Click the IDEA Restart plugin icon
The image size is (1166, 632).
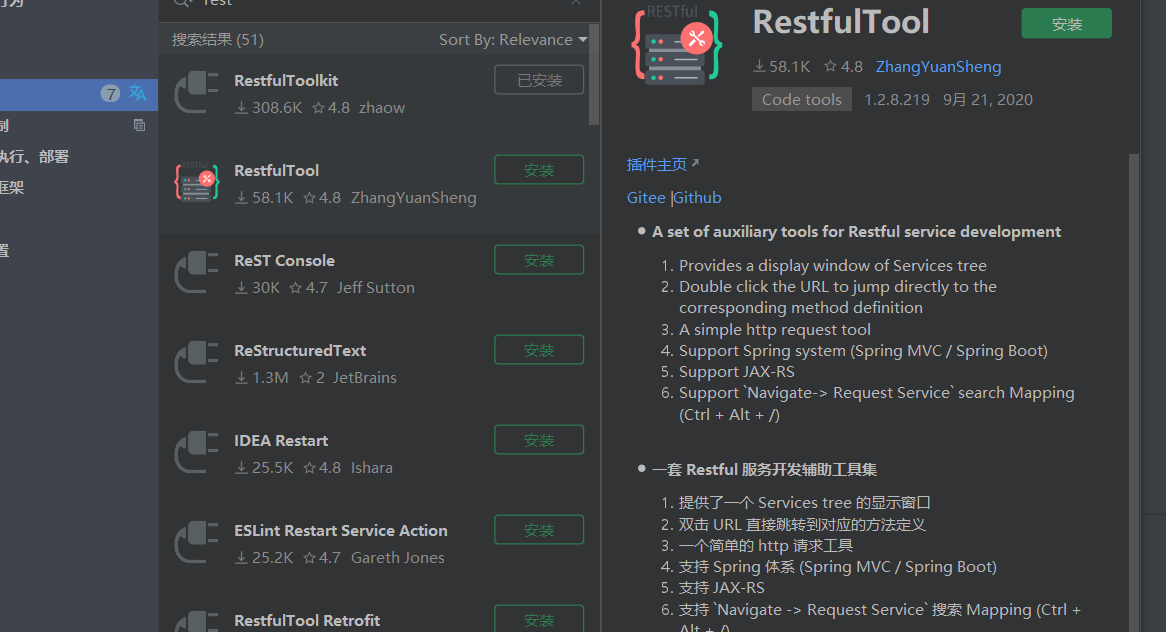pos(196,452)
